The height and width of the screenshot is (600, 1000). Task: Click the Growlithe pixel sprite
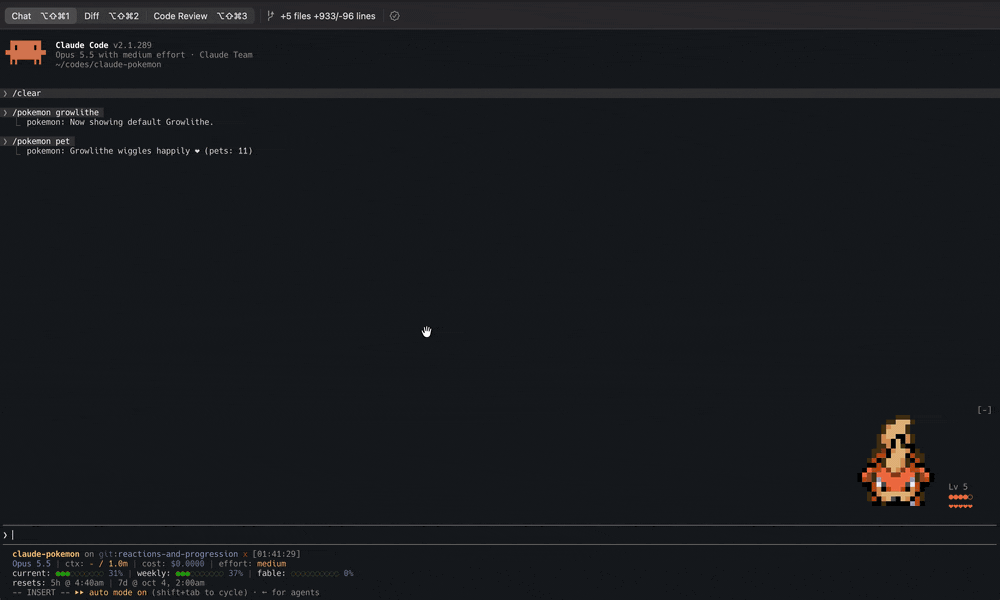click(x=896, y=461)
